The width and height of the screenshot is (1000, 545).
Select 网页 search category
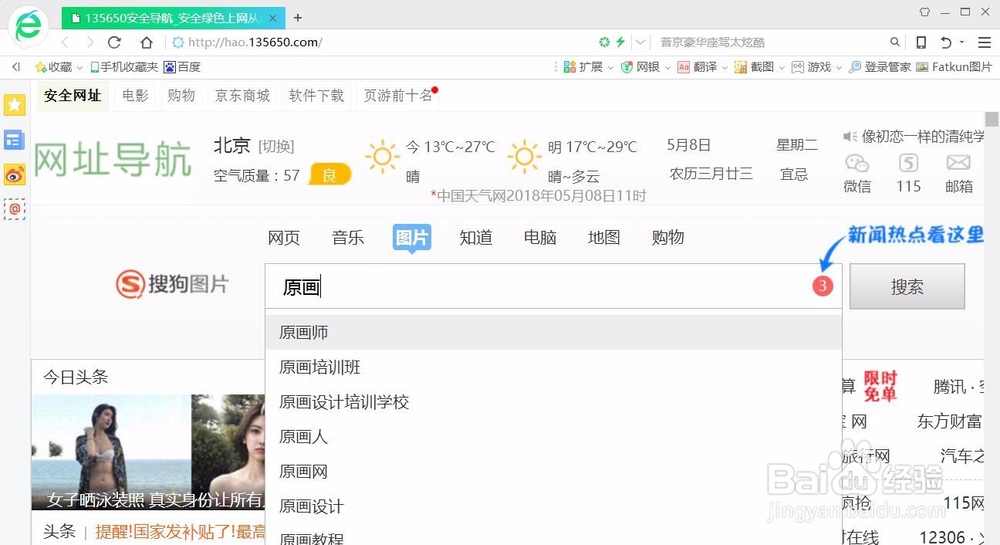[x=284, y=238]
